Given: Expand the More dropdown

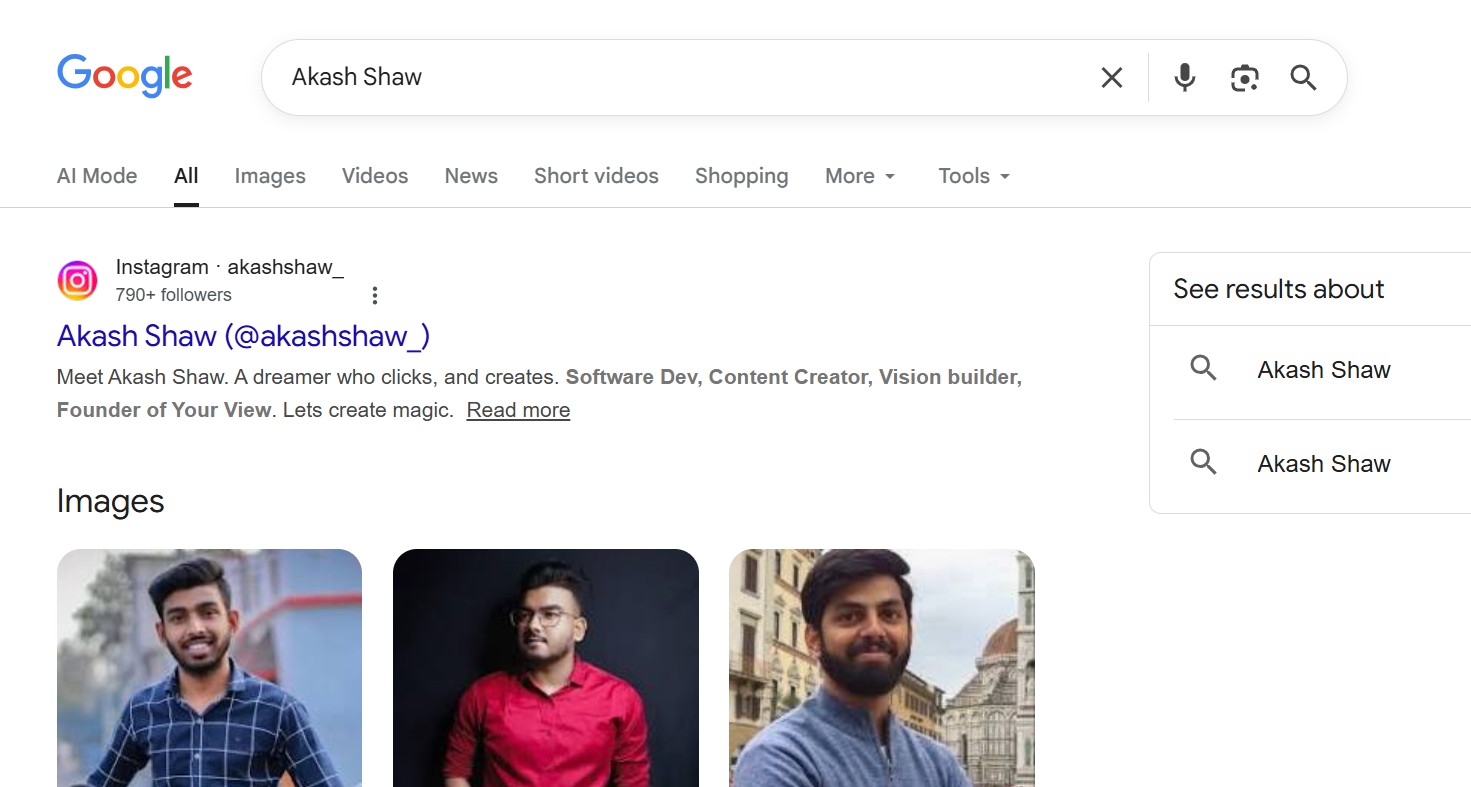Looking at the screenshot, I should click(x=860, y=176).
